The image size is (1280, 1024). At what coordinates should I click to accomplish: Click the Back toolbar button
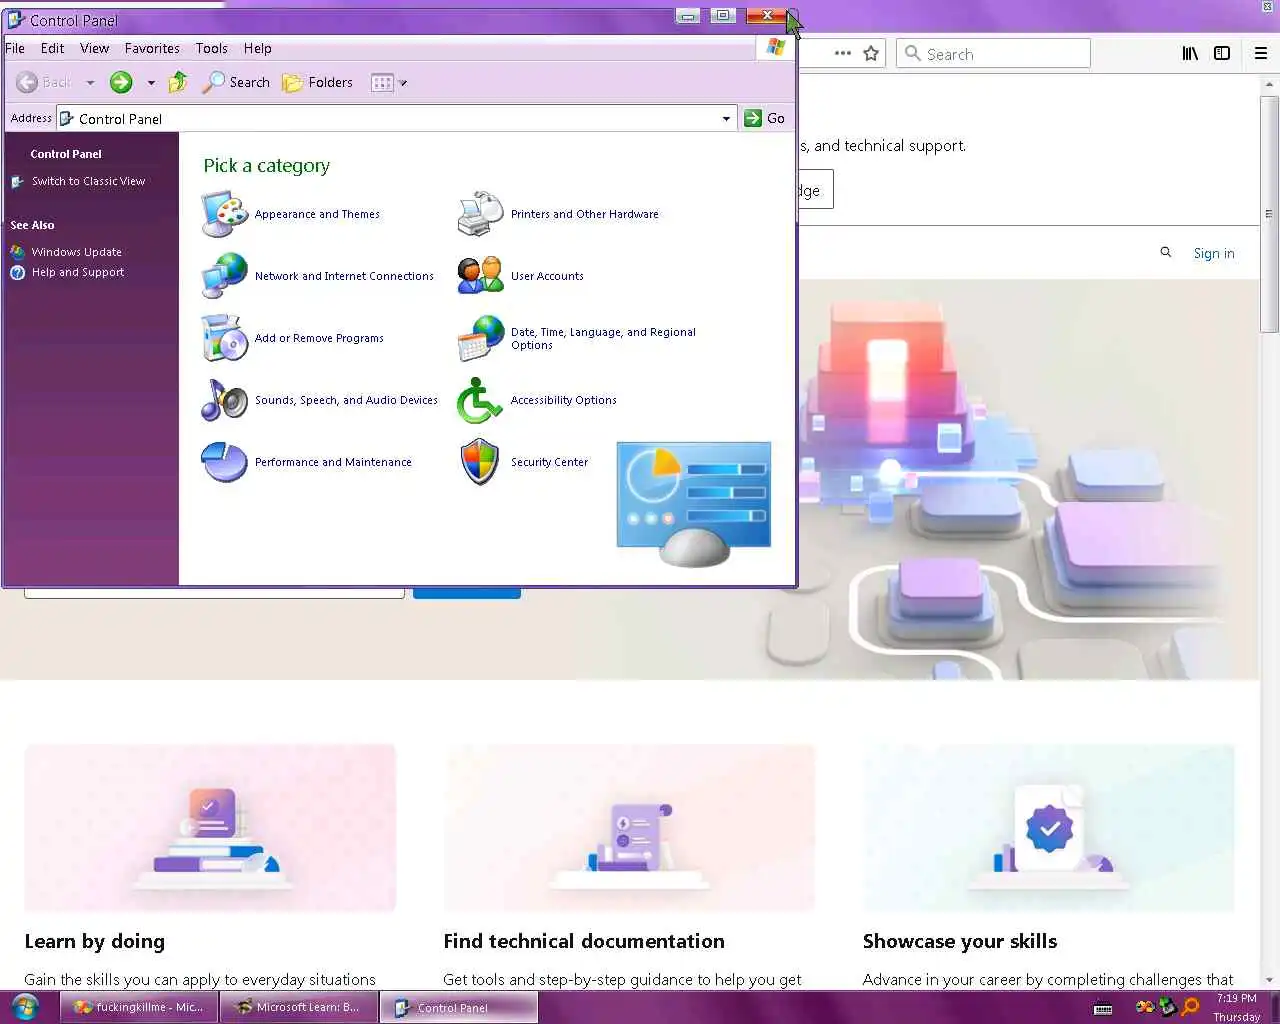[x=44, y=82]
